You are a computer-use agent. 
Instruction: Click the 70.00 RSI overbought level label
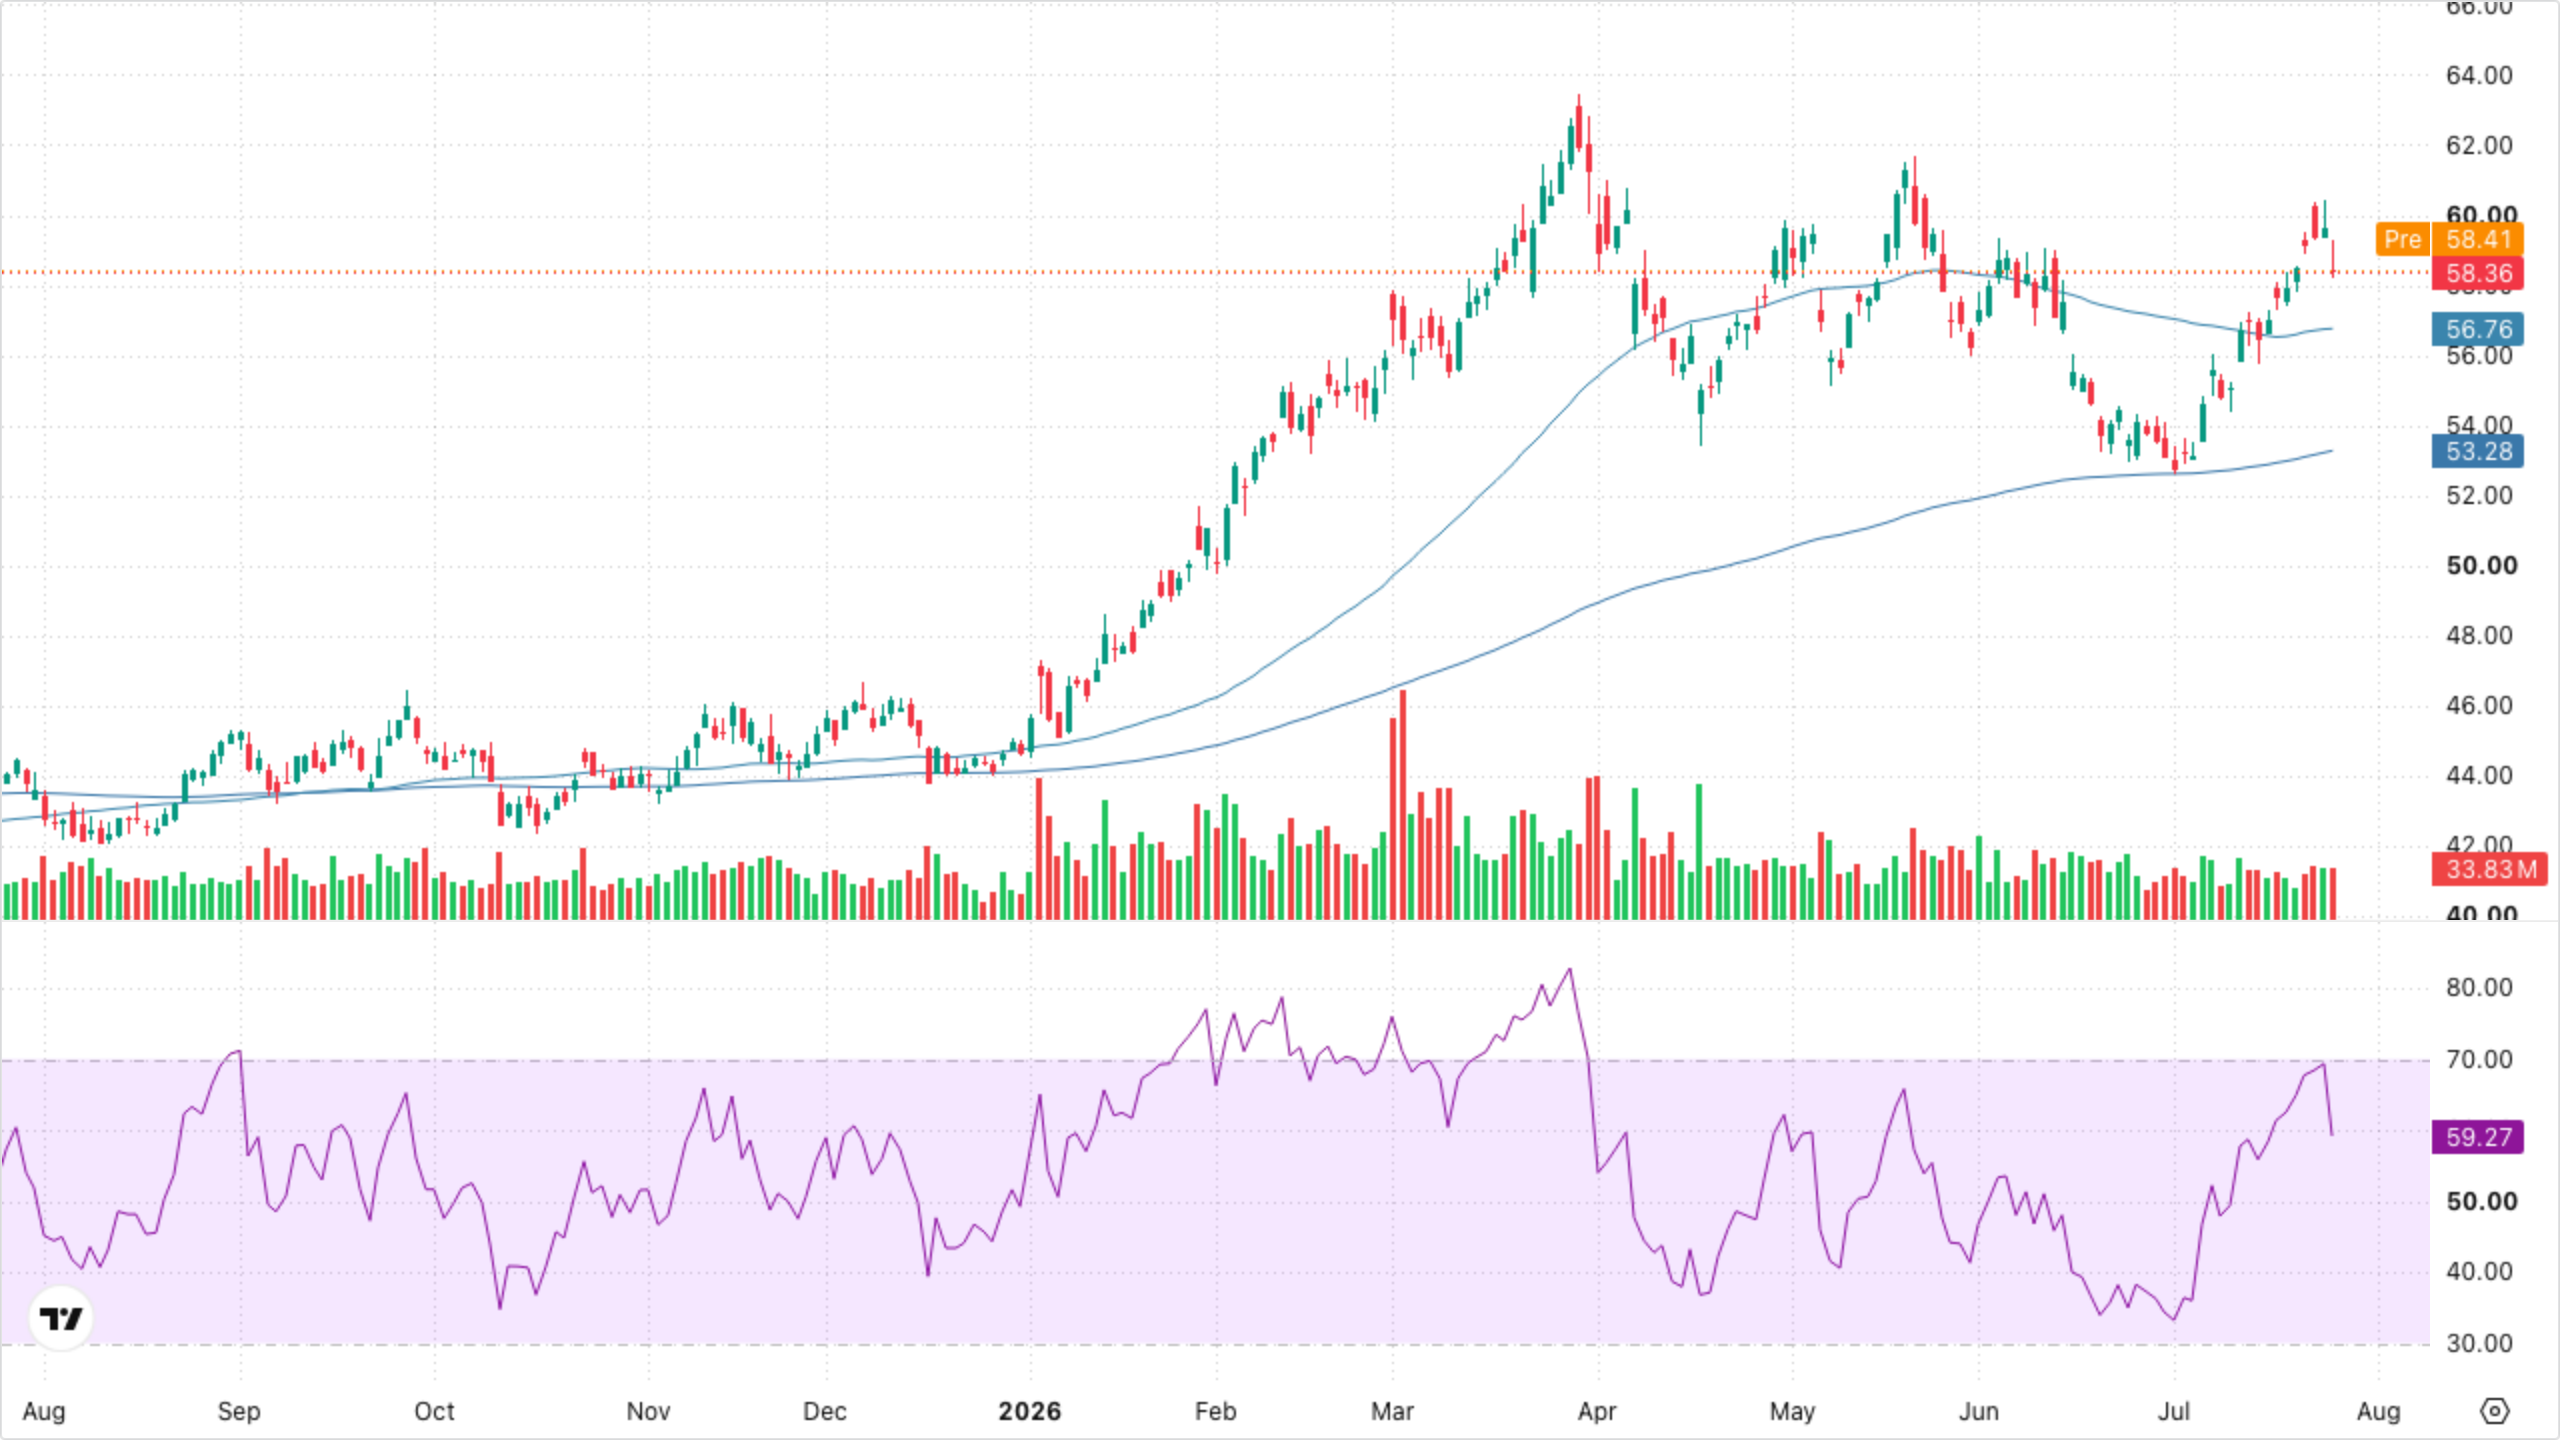[x=2479, y=1059]
